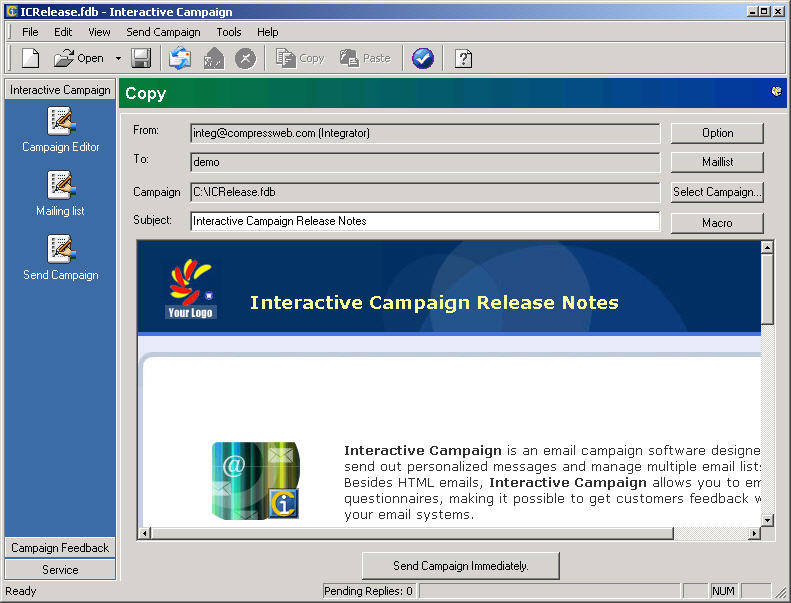
Task: Expand the Open button dropdown arrow
Action: pyautogui.click(x=118, y=59)
